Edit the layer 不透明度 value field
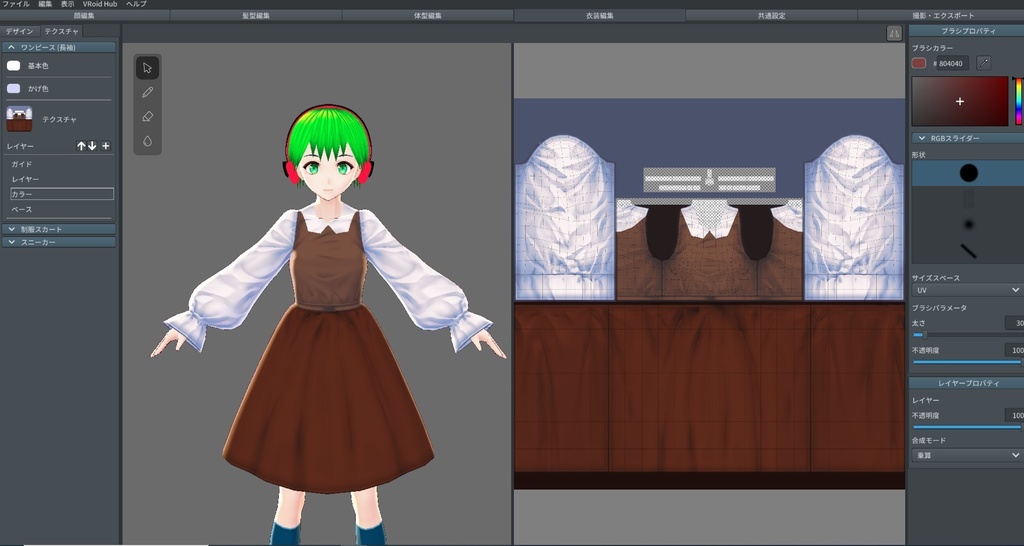 1014,415
